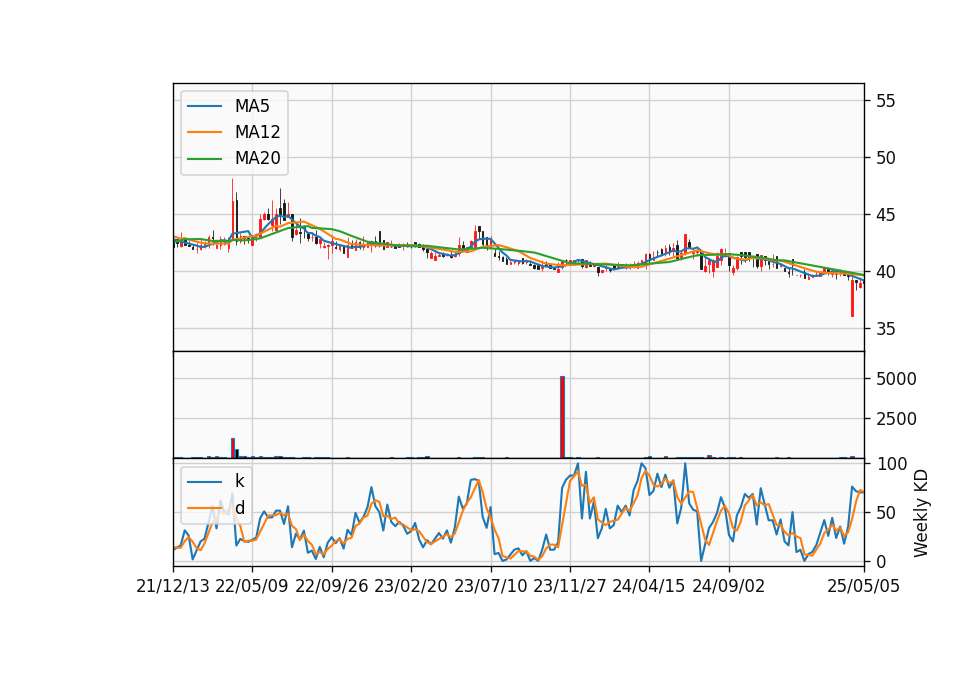The height and width of the screenshot is (690, 960).
Task: Click the 45 price axis tick label
Action: [885, 215]
